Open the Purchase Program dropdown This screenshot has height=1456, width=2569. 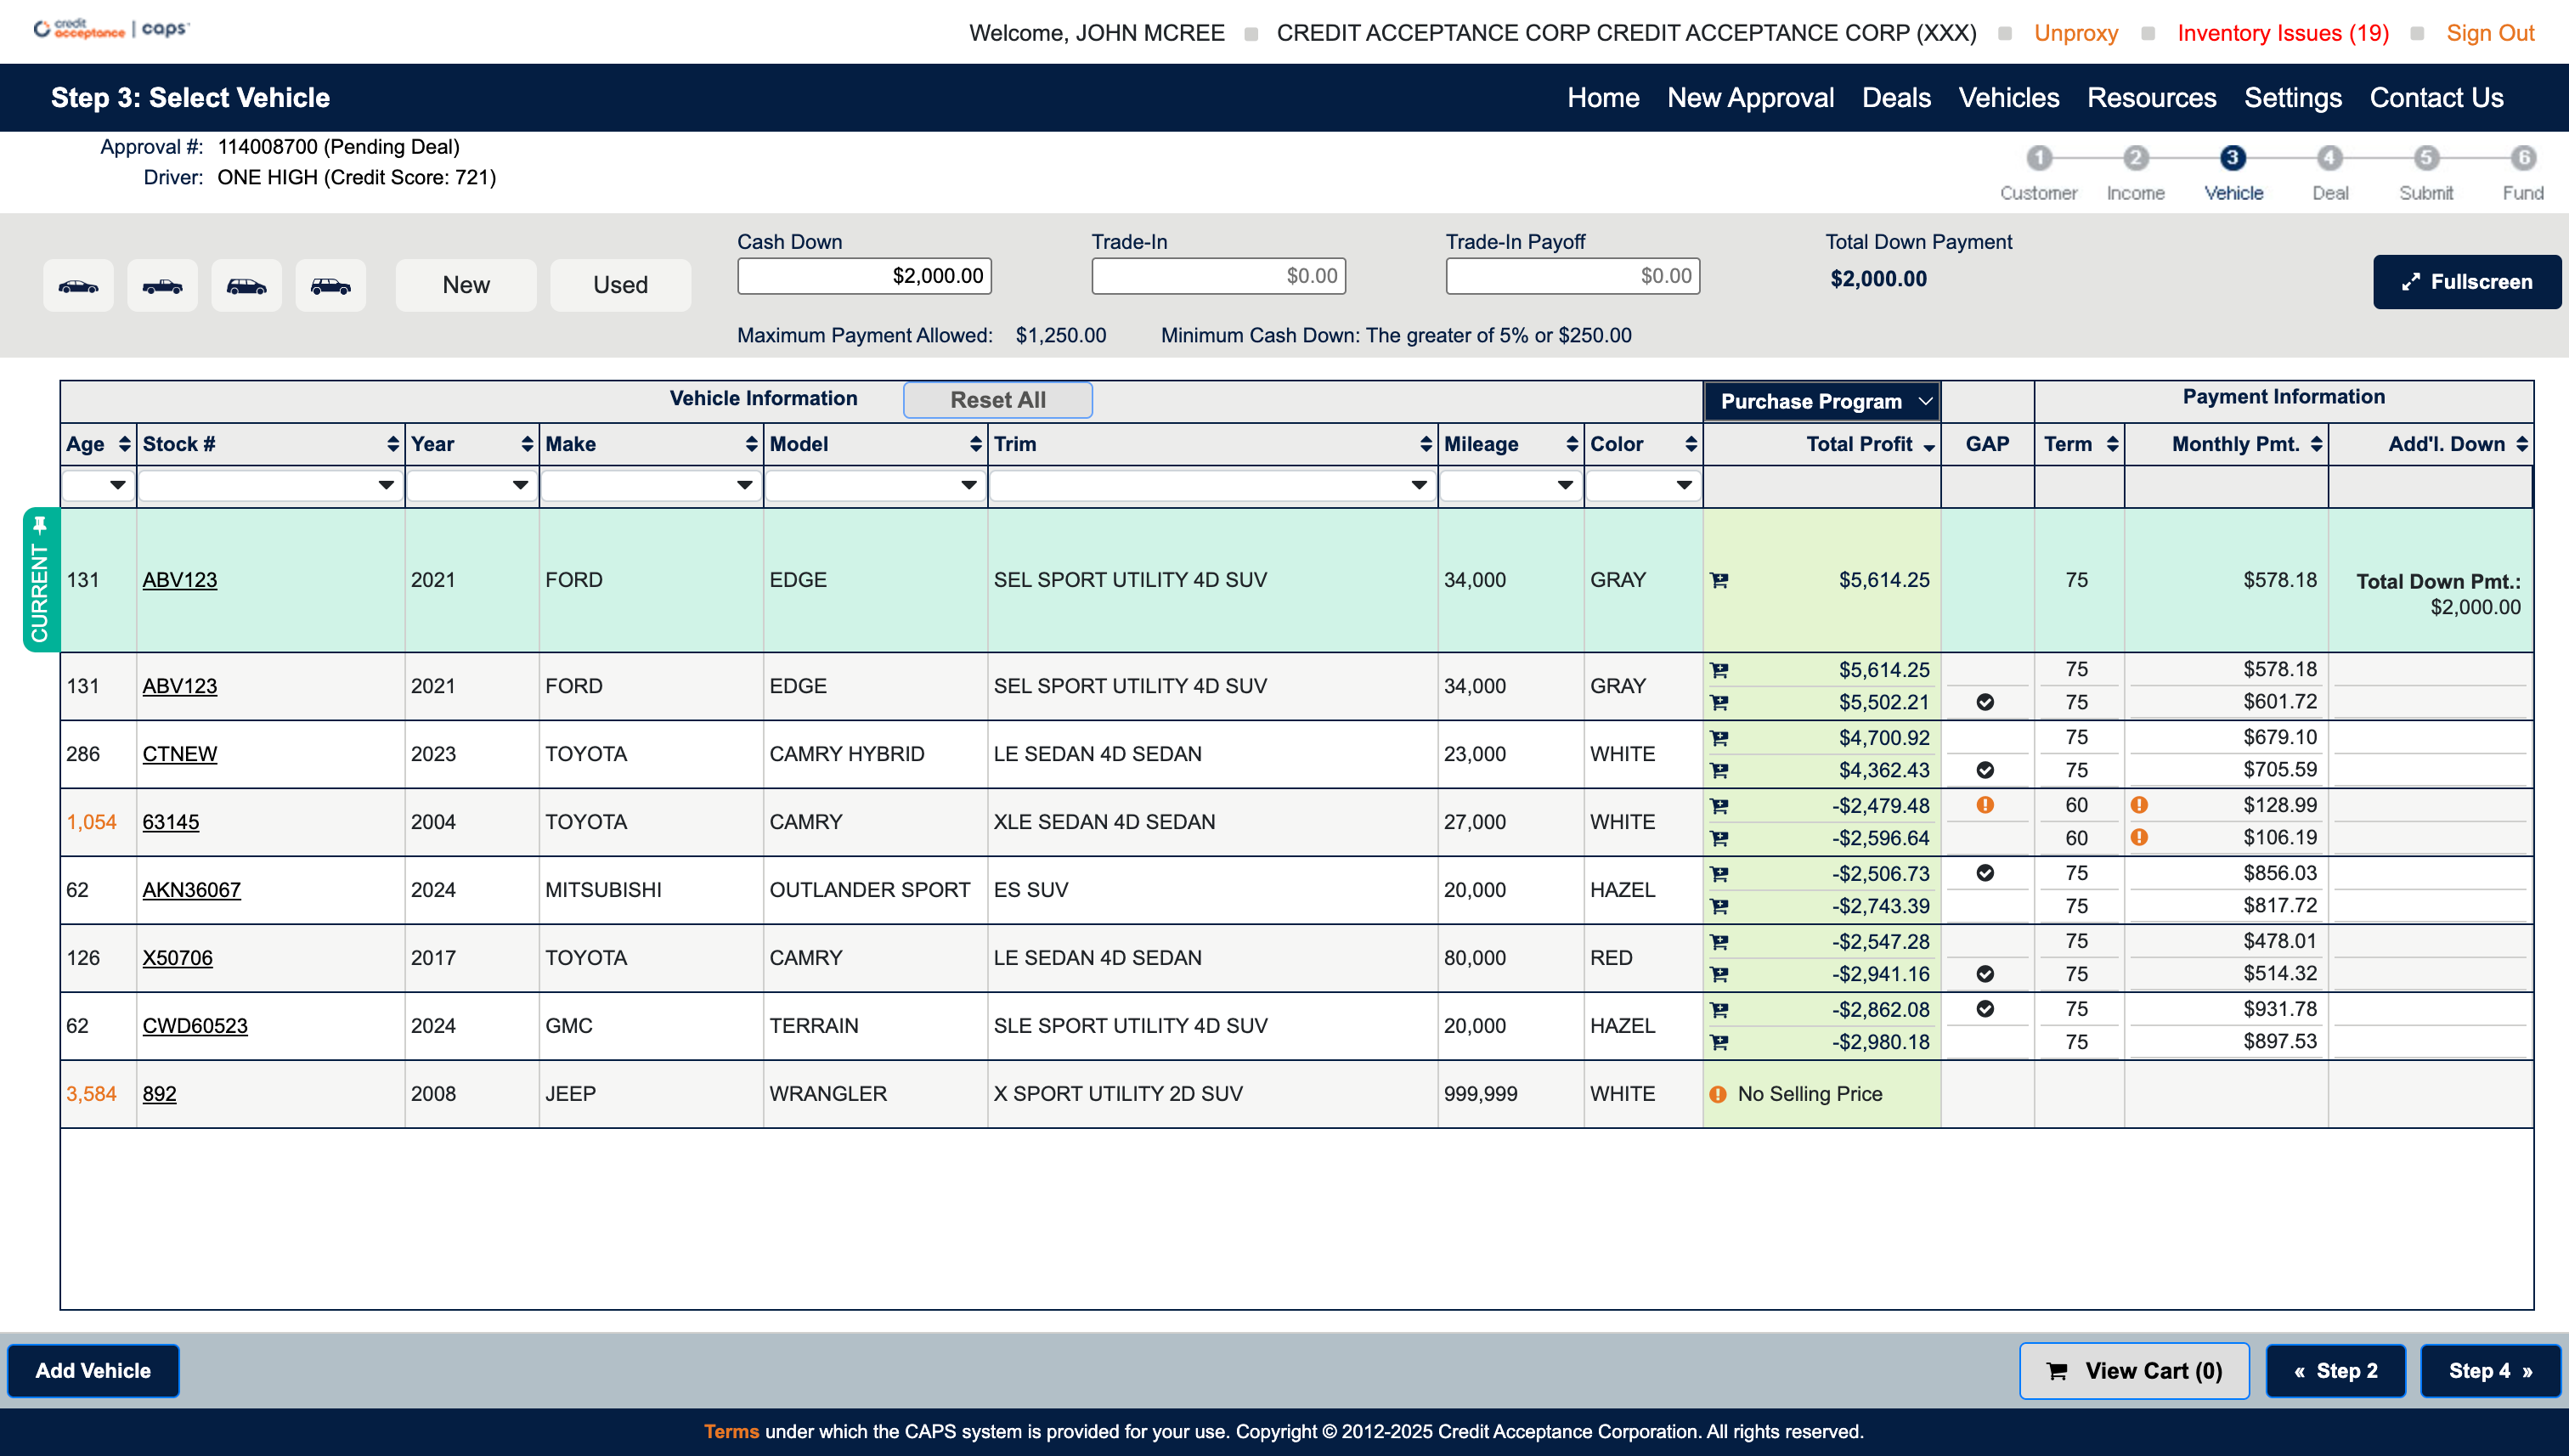click(1822, 402)
